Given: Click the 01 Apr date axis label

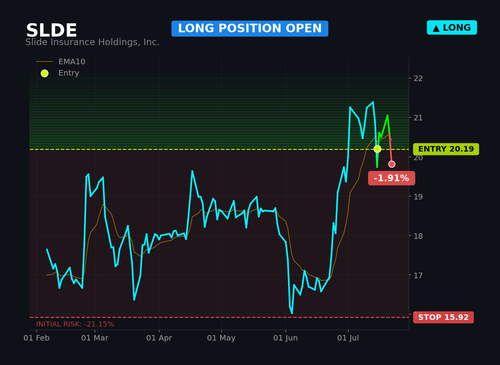Looking at the screenshot, I should point(159,338).
